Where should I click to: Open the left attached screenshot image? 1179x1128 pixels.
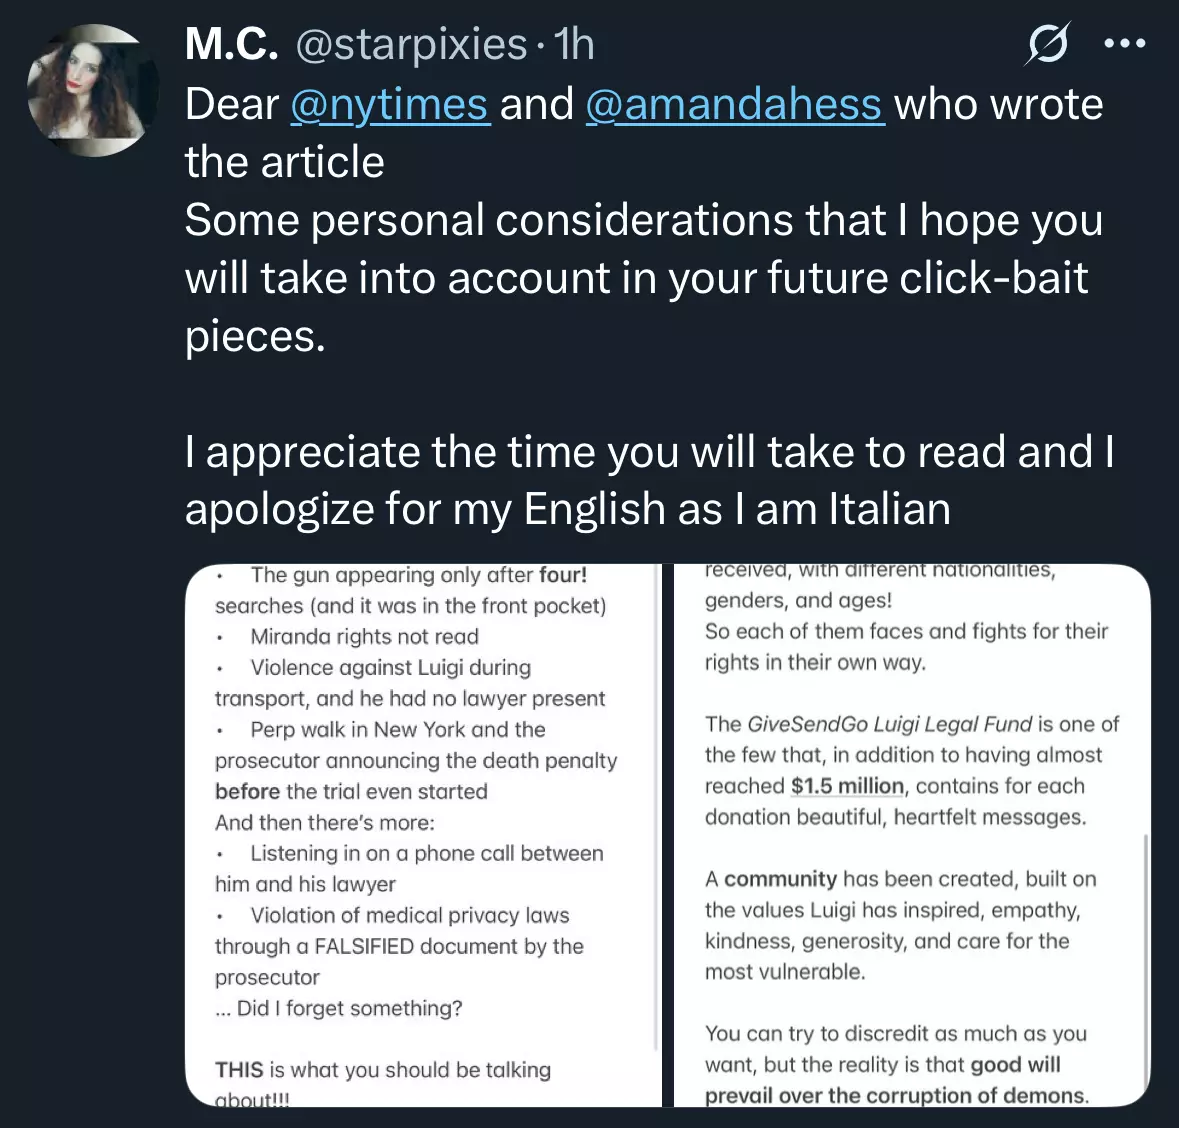[423, 835]
